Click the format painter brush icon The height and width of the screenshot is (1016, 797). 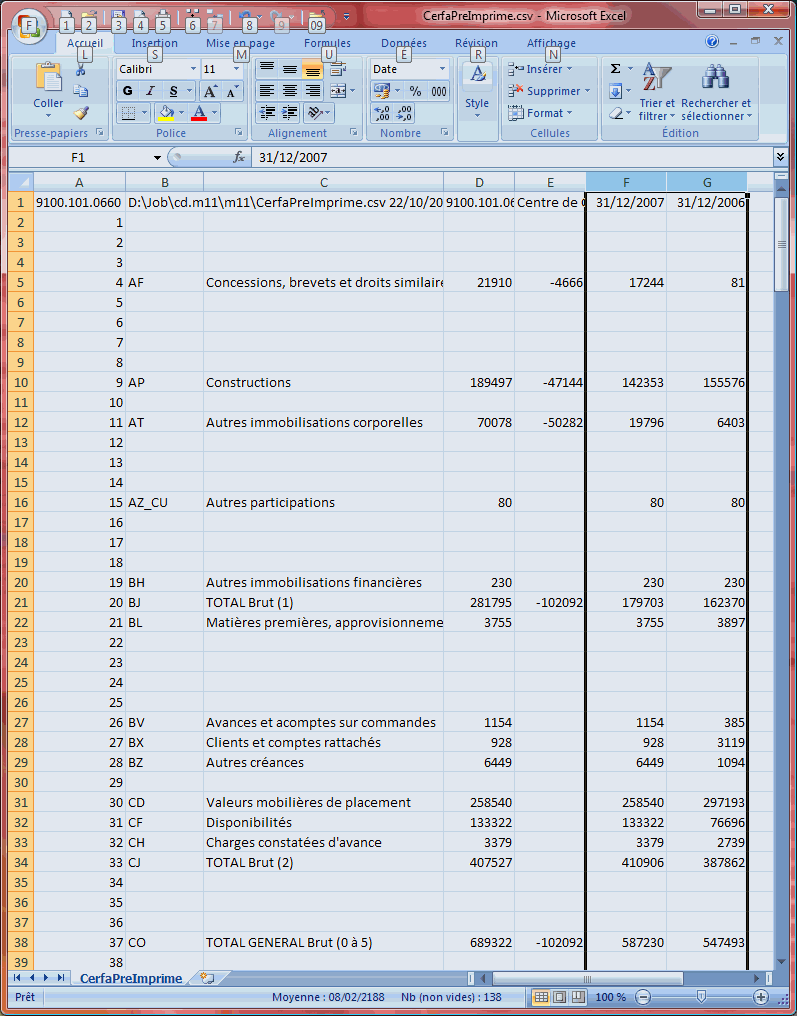coord(81,114)
